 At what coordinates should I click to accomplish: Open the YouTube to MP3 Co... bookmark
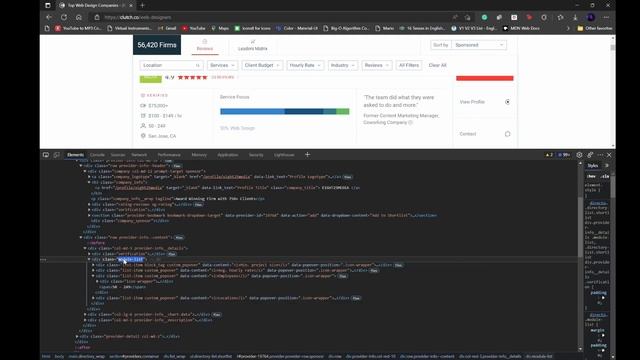point(78,28)
